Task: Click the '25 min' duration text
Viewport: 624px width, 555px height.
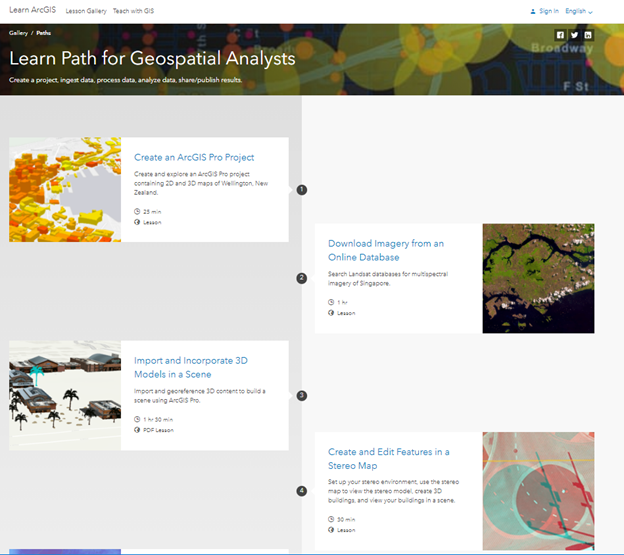Action: 152,212
